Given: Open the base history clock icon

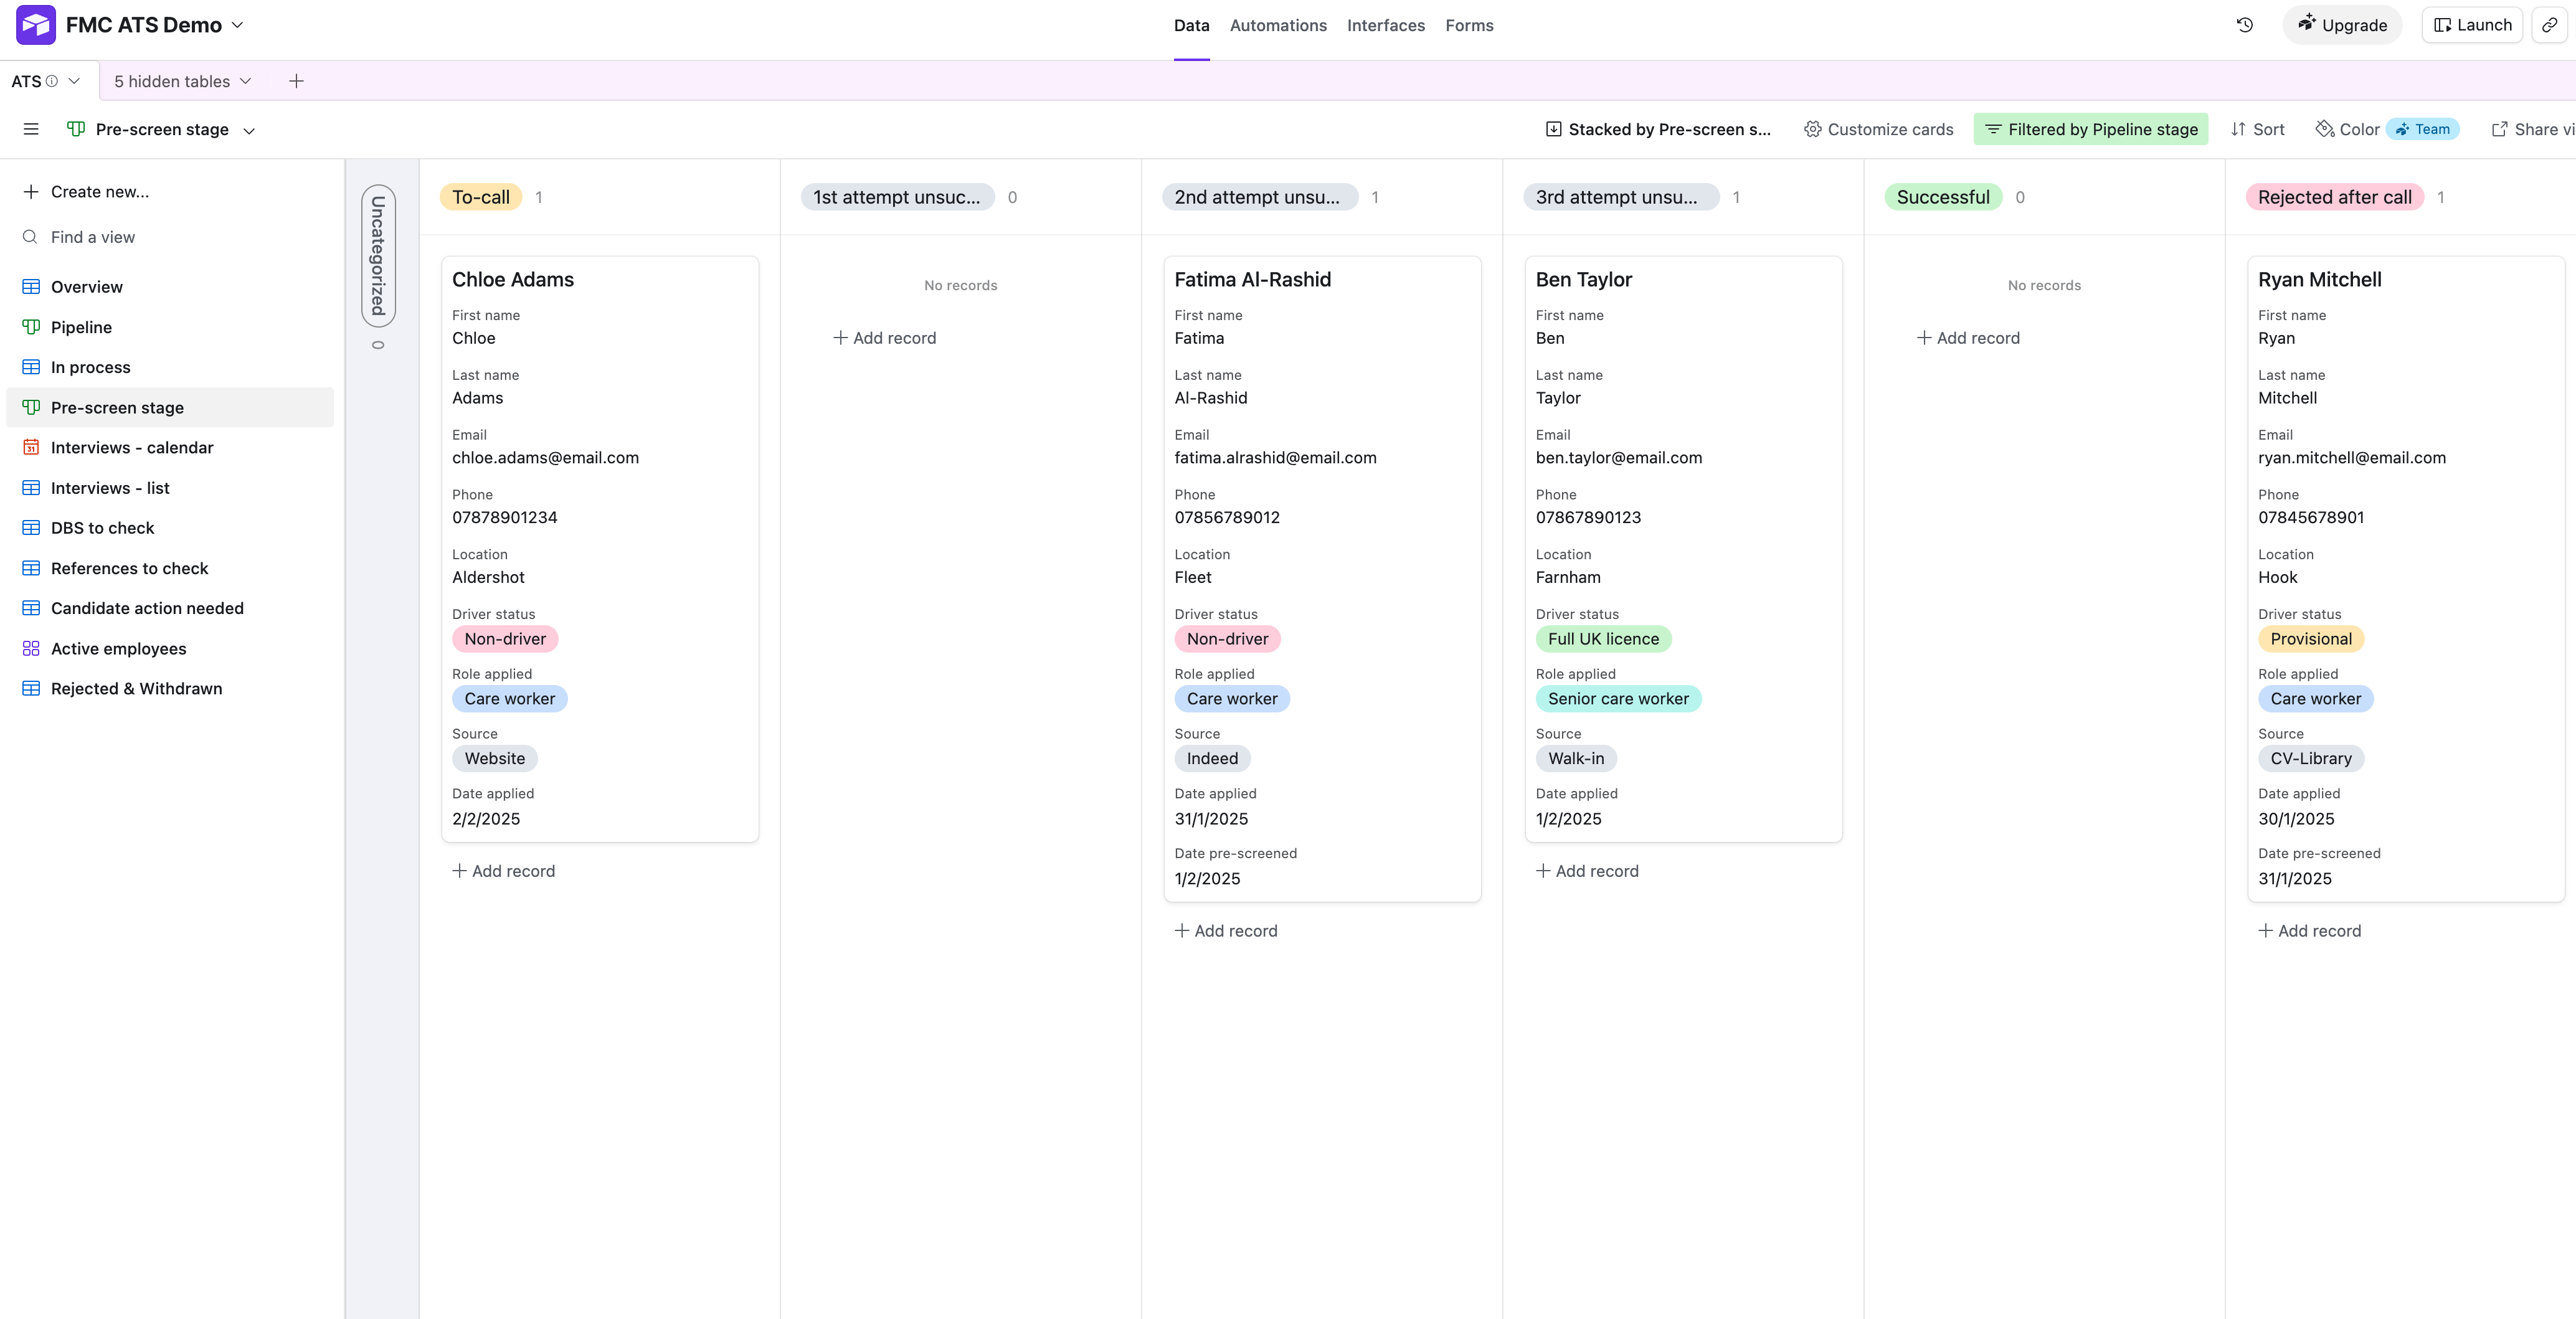Looking at the screenshot, I should [x=2244, y=25].
